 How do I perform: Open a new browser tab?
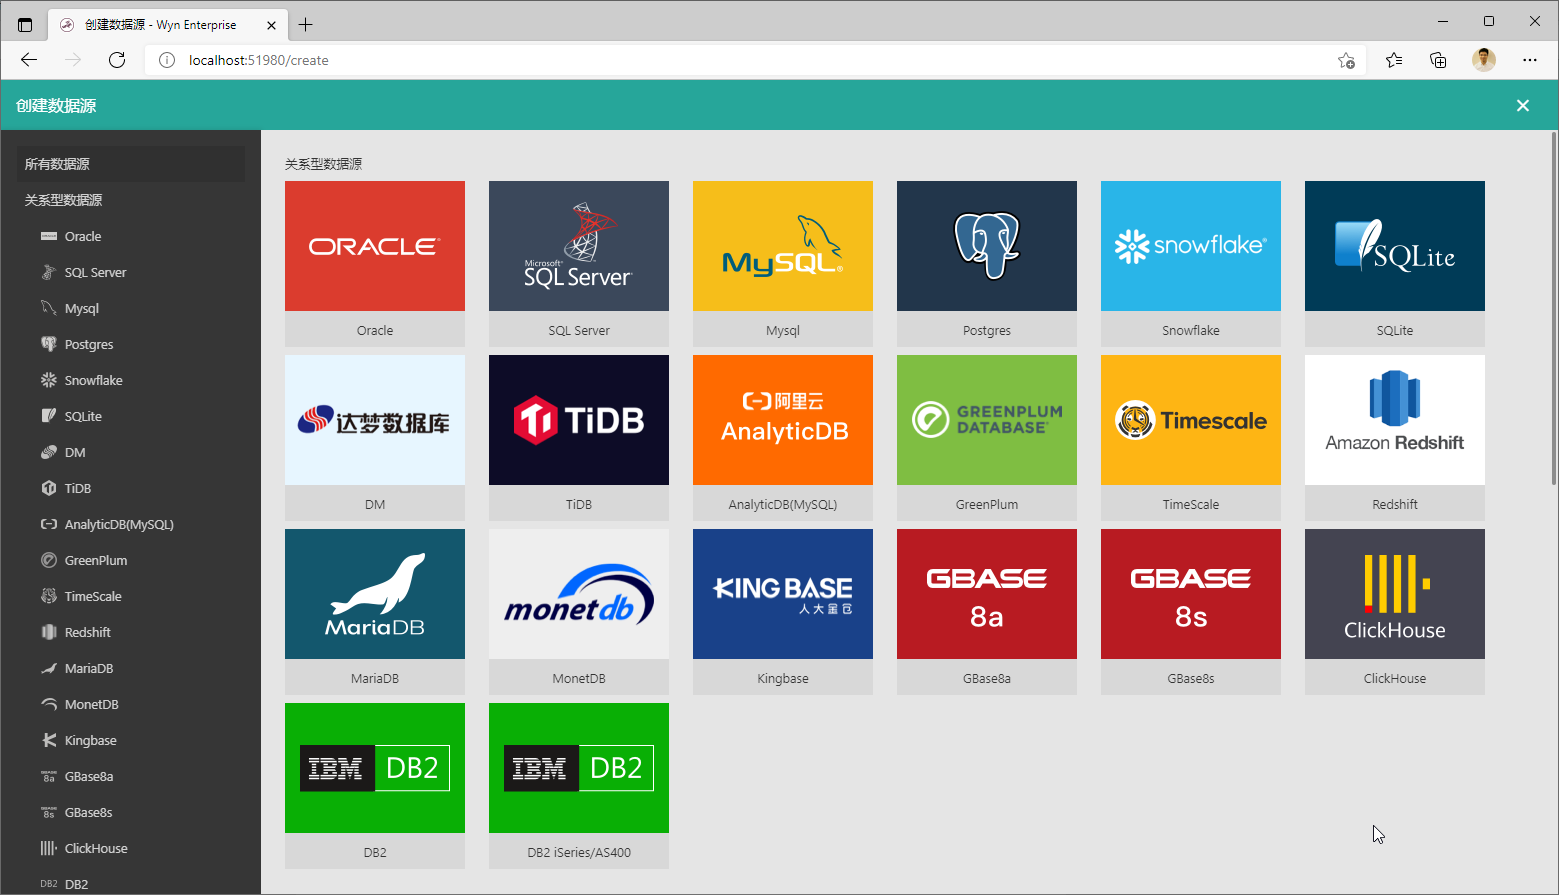click(306, 24)
